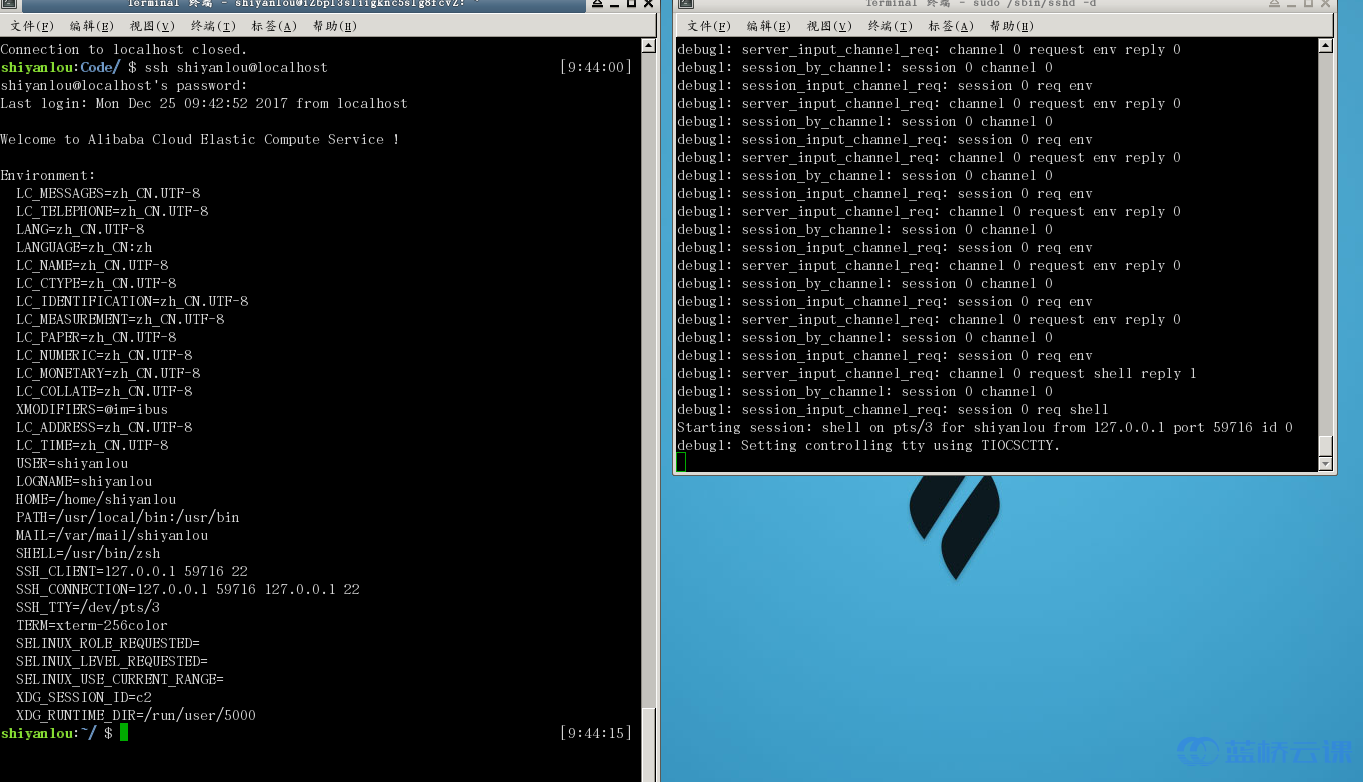Viewport: 1363px width, 782px height.
Task: Click the USER=shiyanlou line
Action: coord(72,463)
